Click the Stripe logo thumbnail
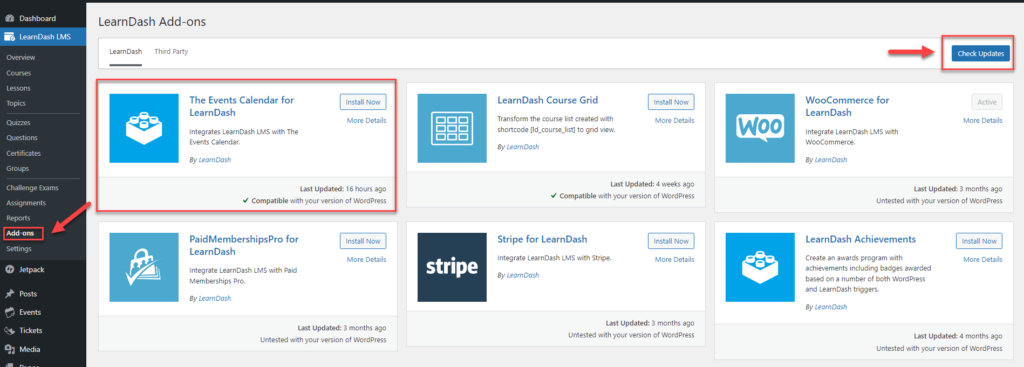This screenshot has width=1024, height=367. tap(452, 267)
